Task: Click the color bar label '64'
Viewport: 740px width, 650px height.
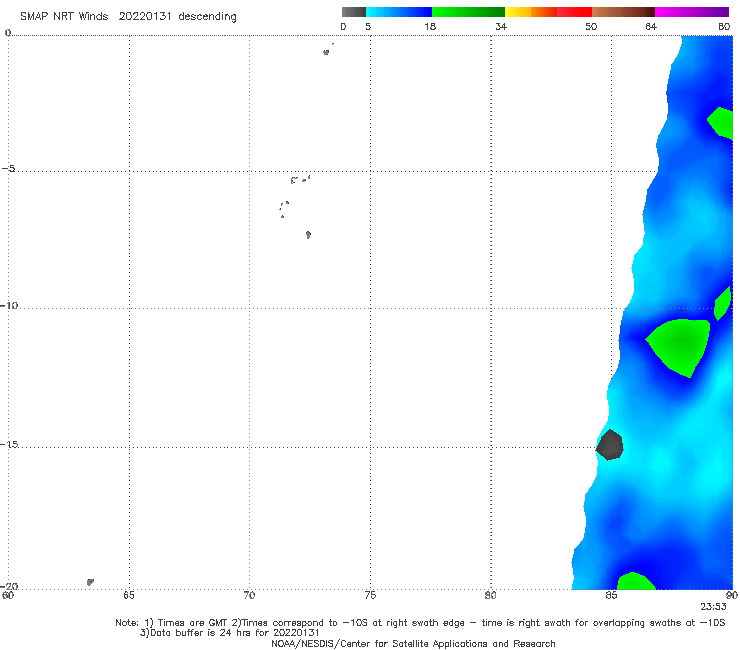Action: tap(651, 26)
